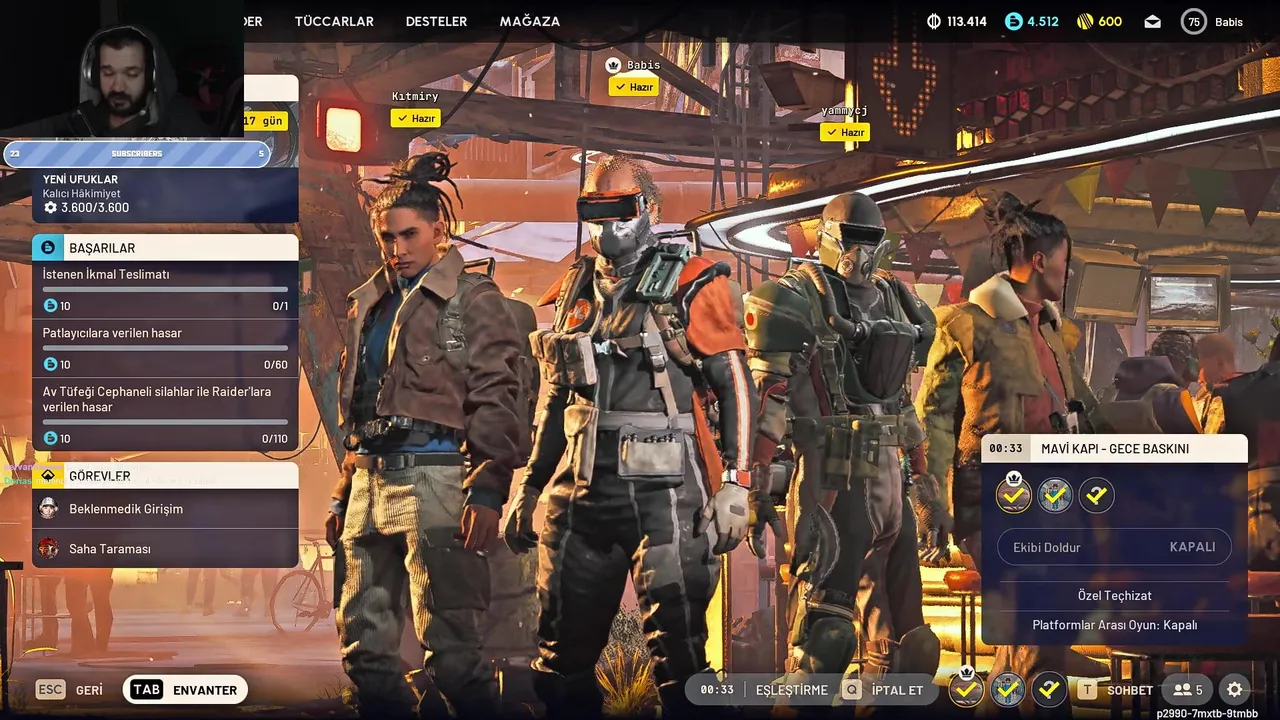The height and width of the screenshot is (720, 1280).
Task: Click the Babis profile name in header
Action: tap(1229, 21)
